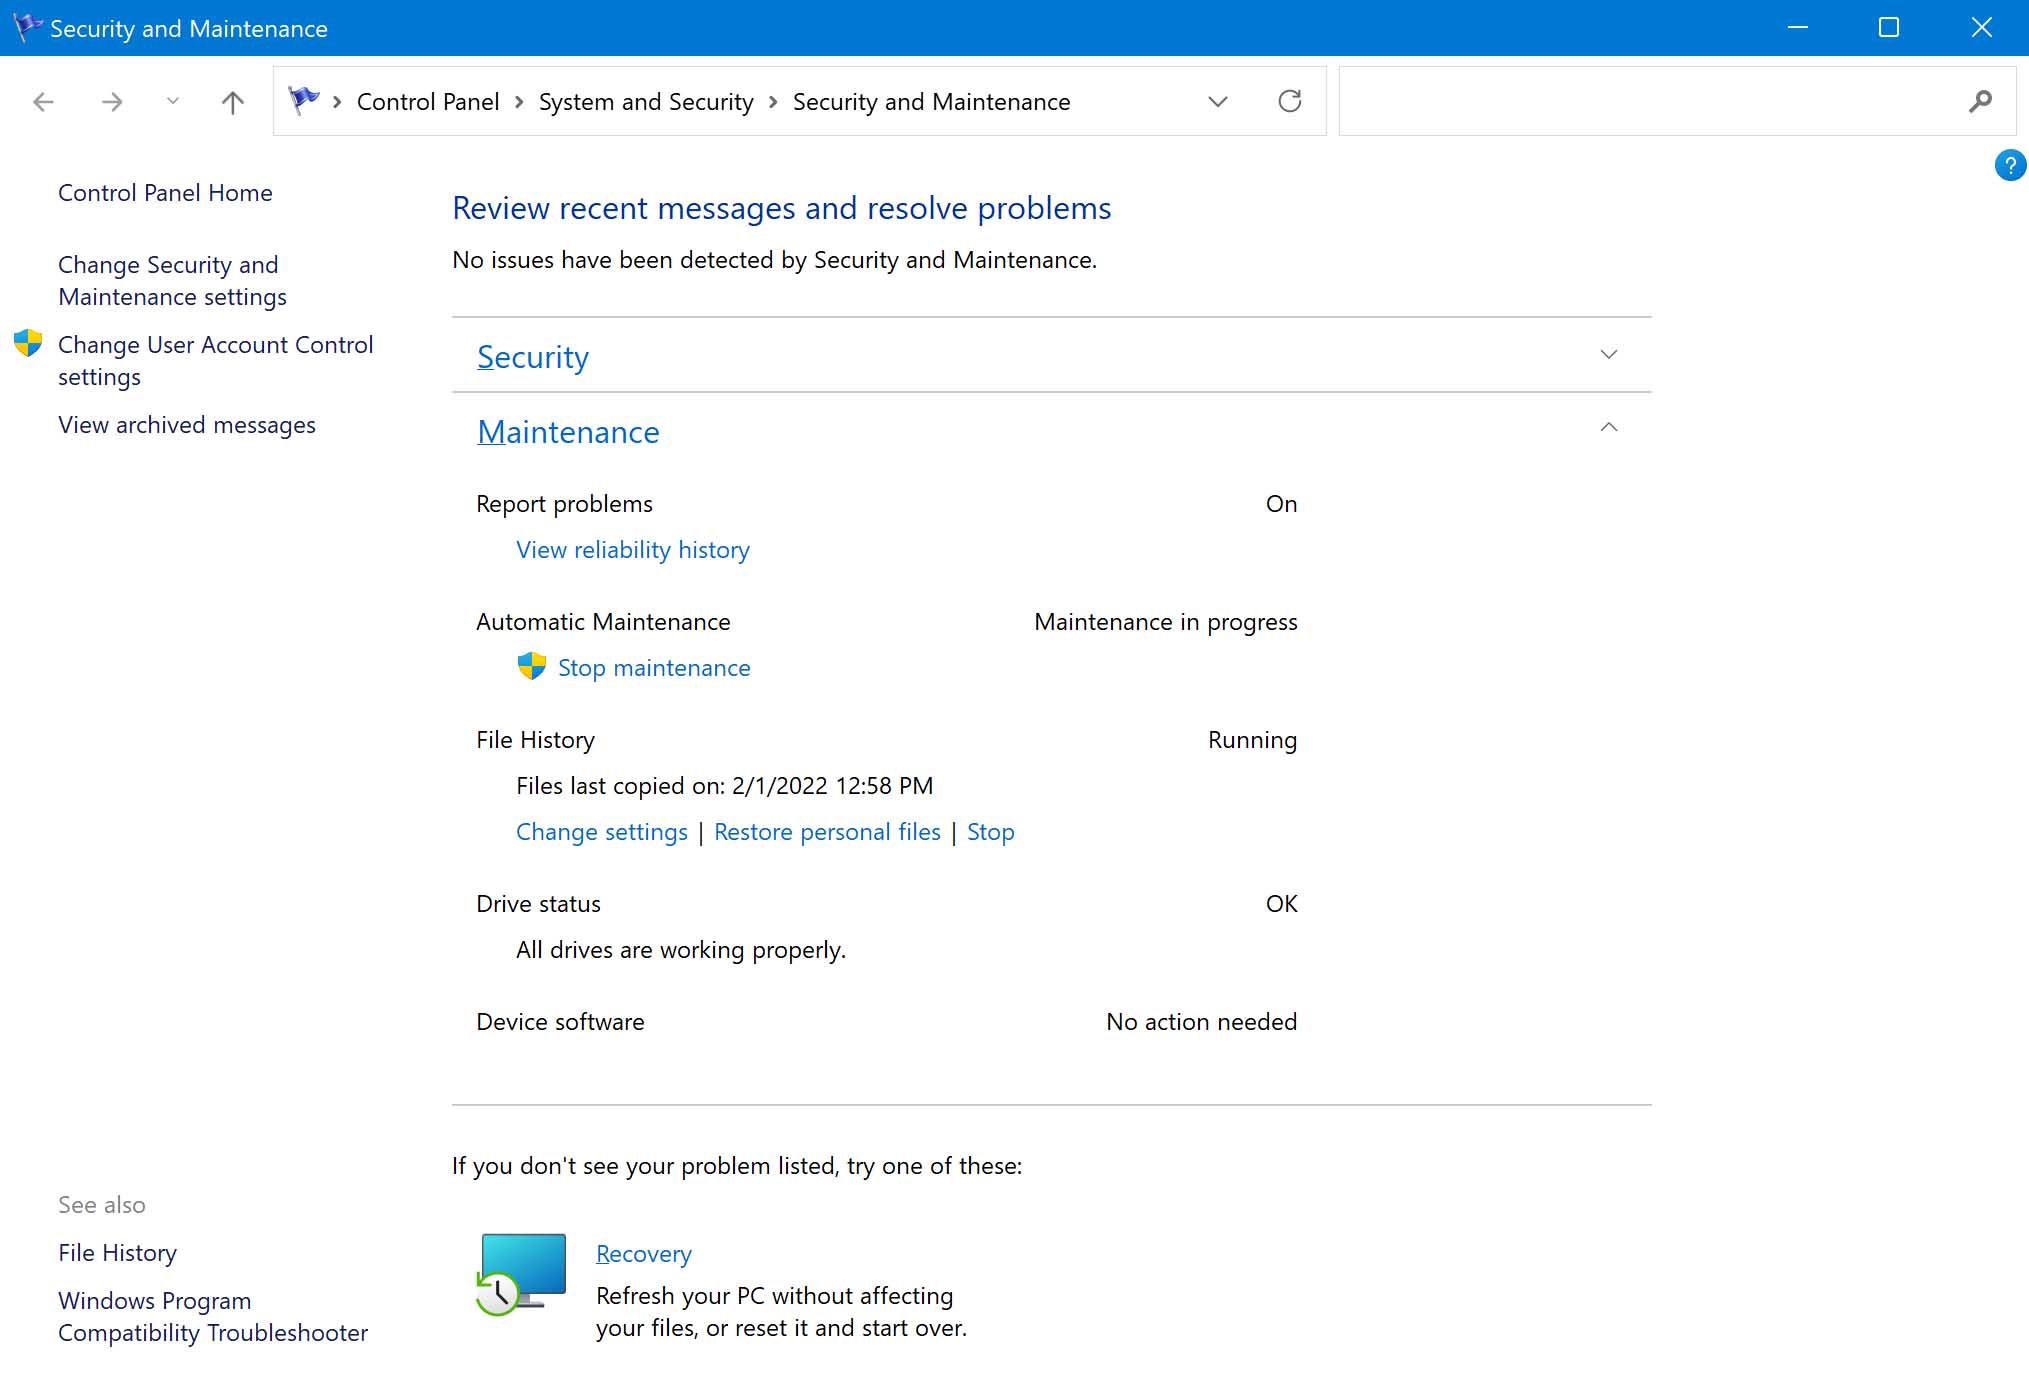Close the Security and Maintenance window
The width and height of the screenshot is (2029, 1387).
click(1981, 27)
